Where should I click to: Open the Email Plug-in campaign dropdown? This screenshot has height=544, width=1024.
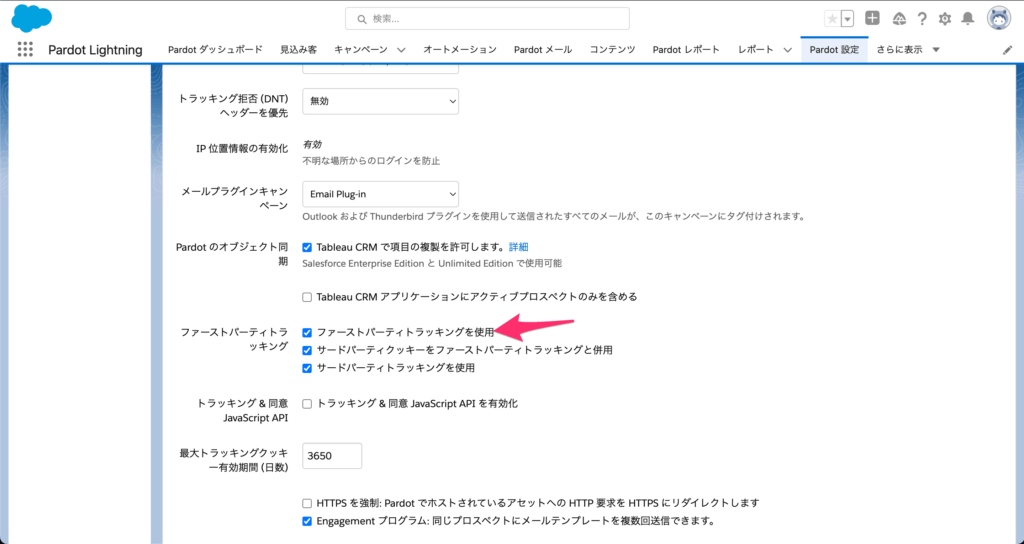(x=380, y=194)
